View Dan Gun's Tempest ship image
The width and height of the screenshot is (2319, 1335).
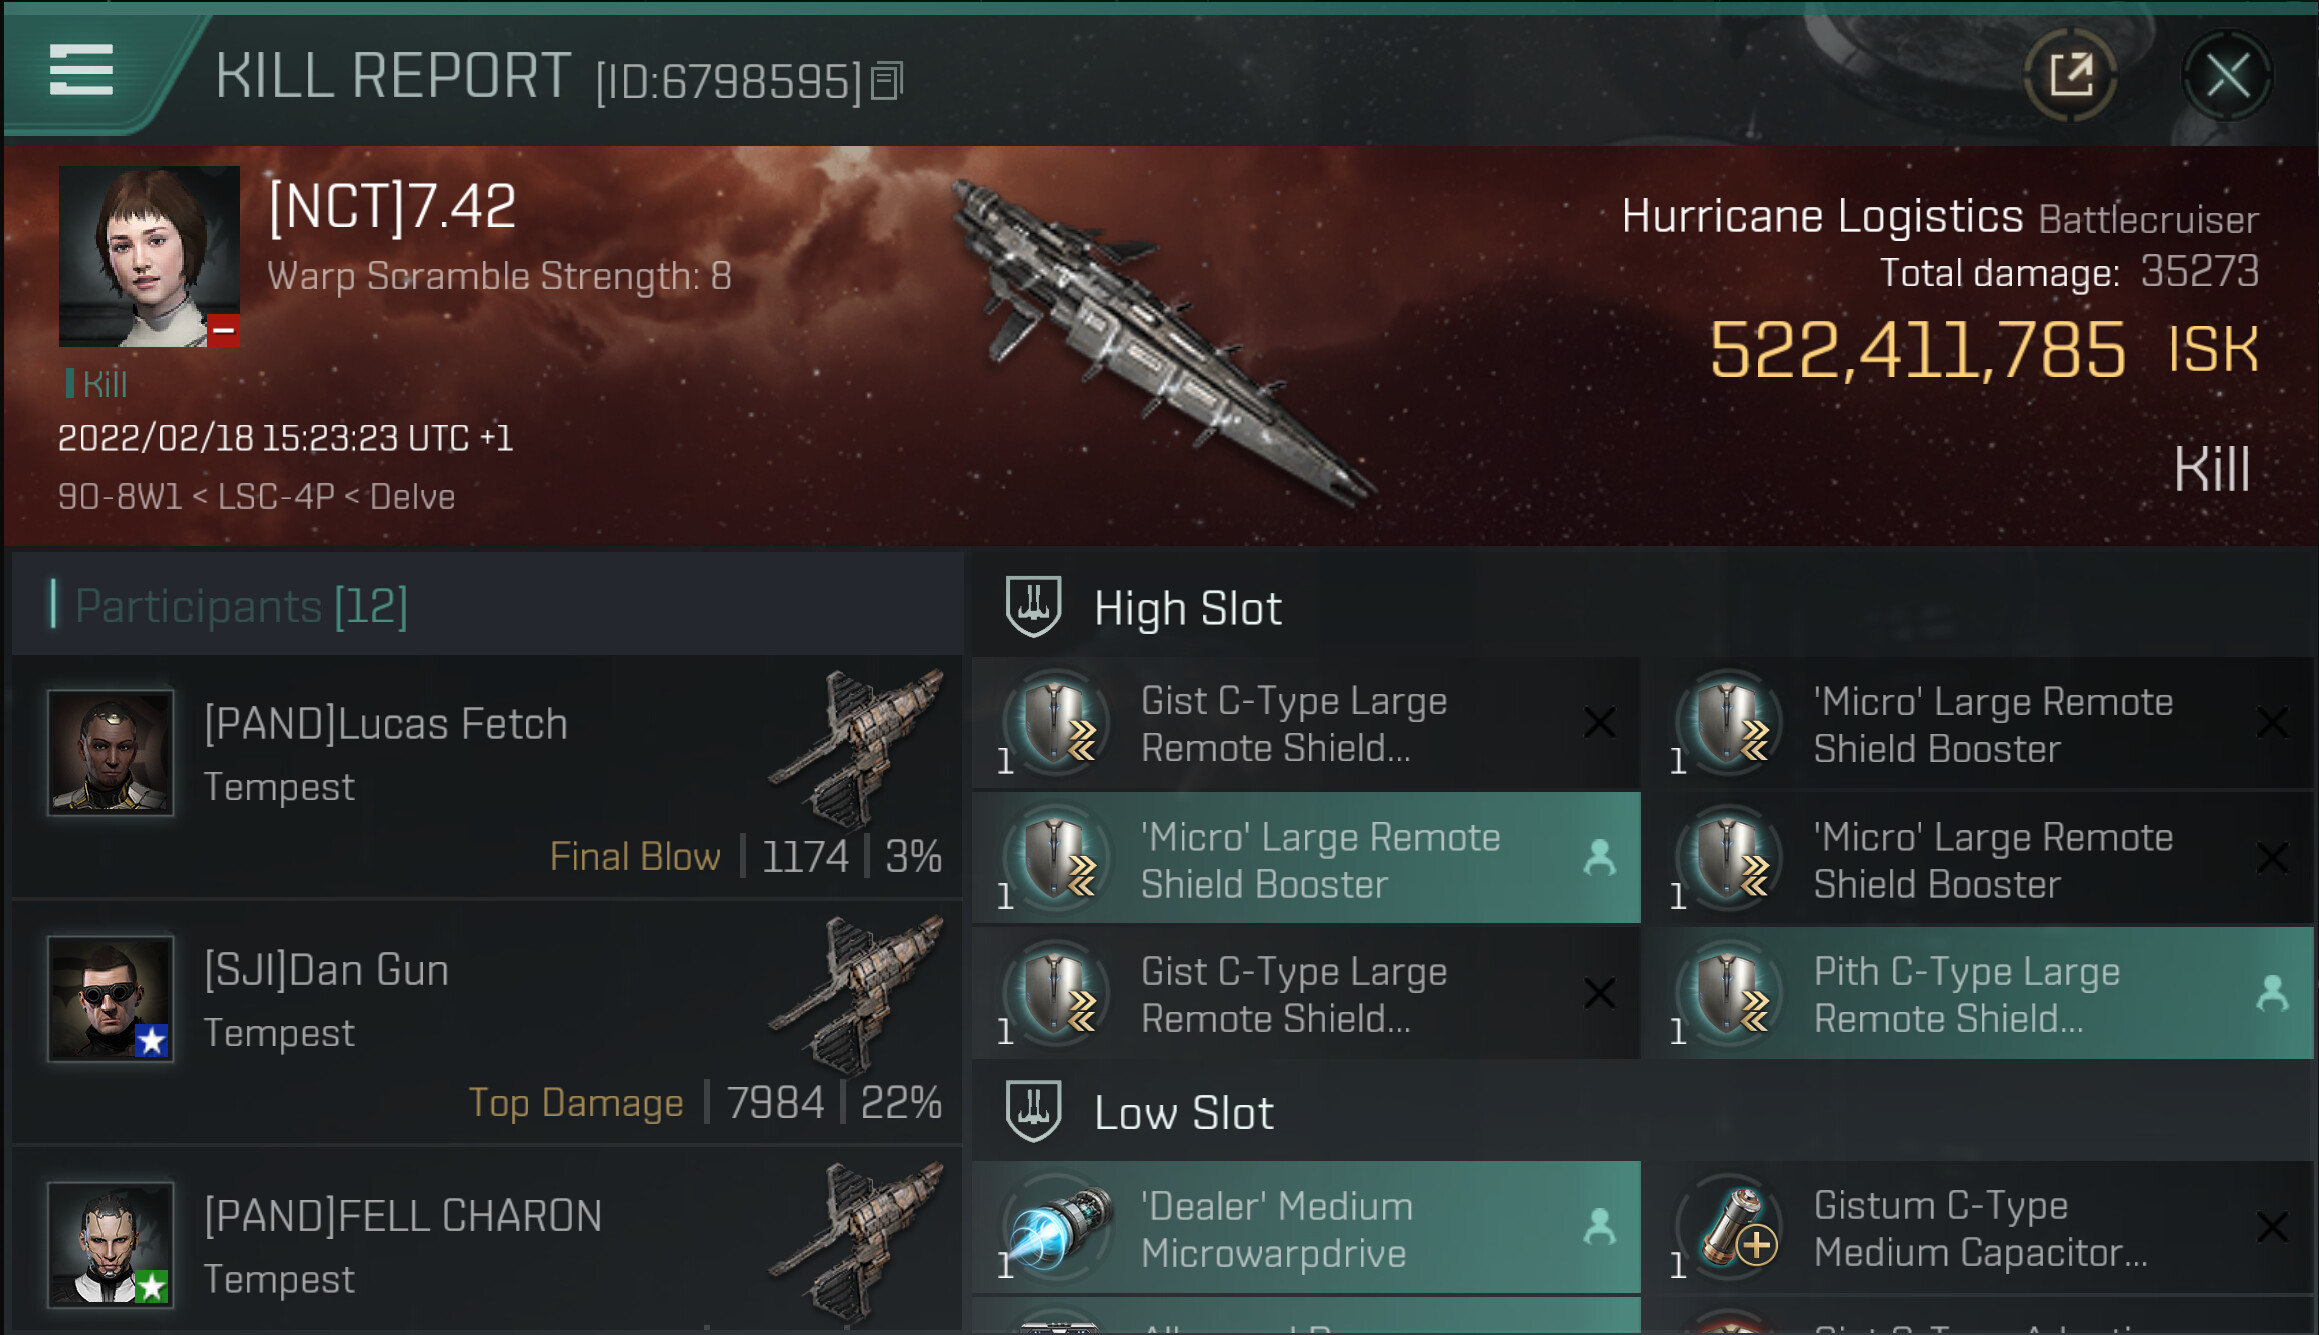856,995
